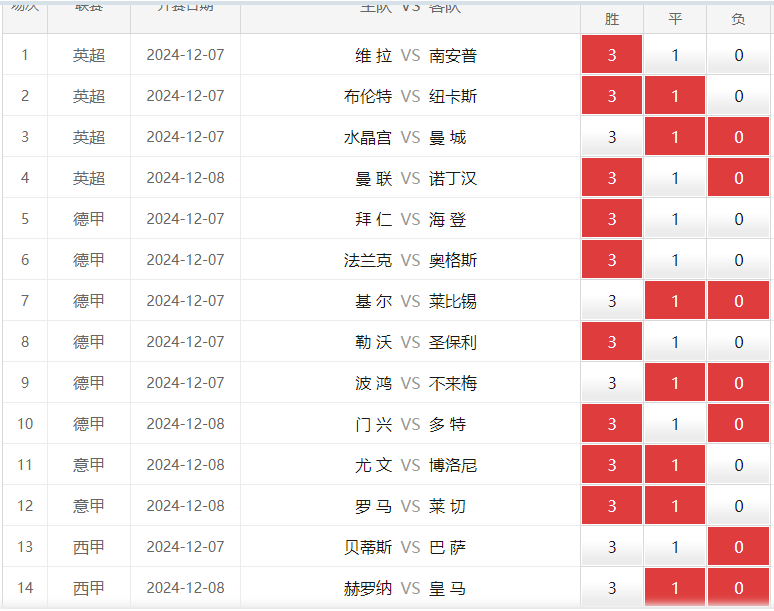Click match text 门兴 VS 多特
Screen dimensions: 774x611
point(410,423)
